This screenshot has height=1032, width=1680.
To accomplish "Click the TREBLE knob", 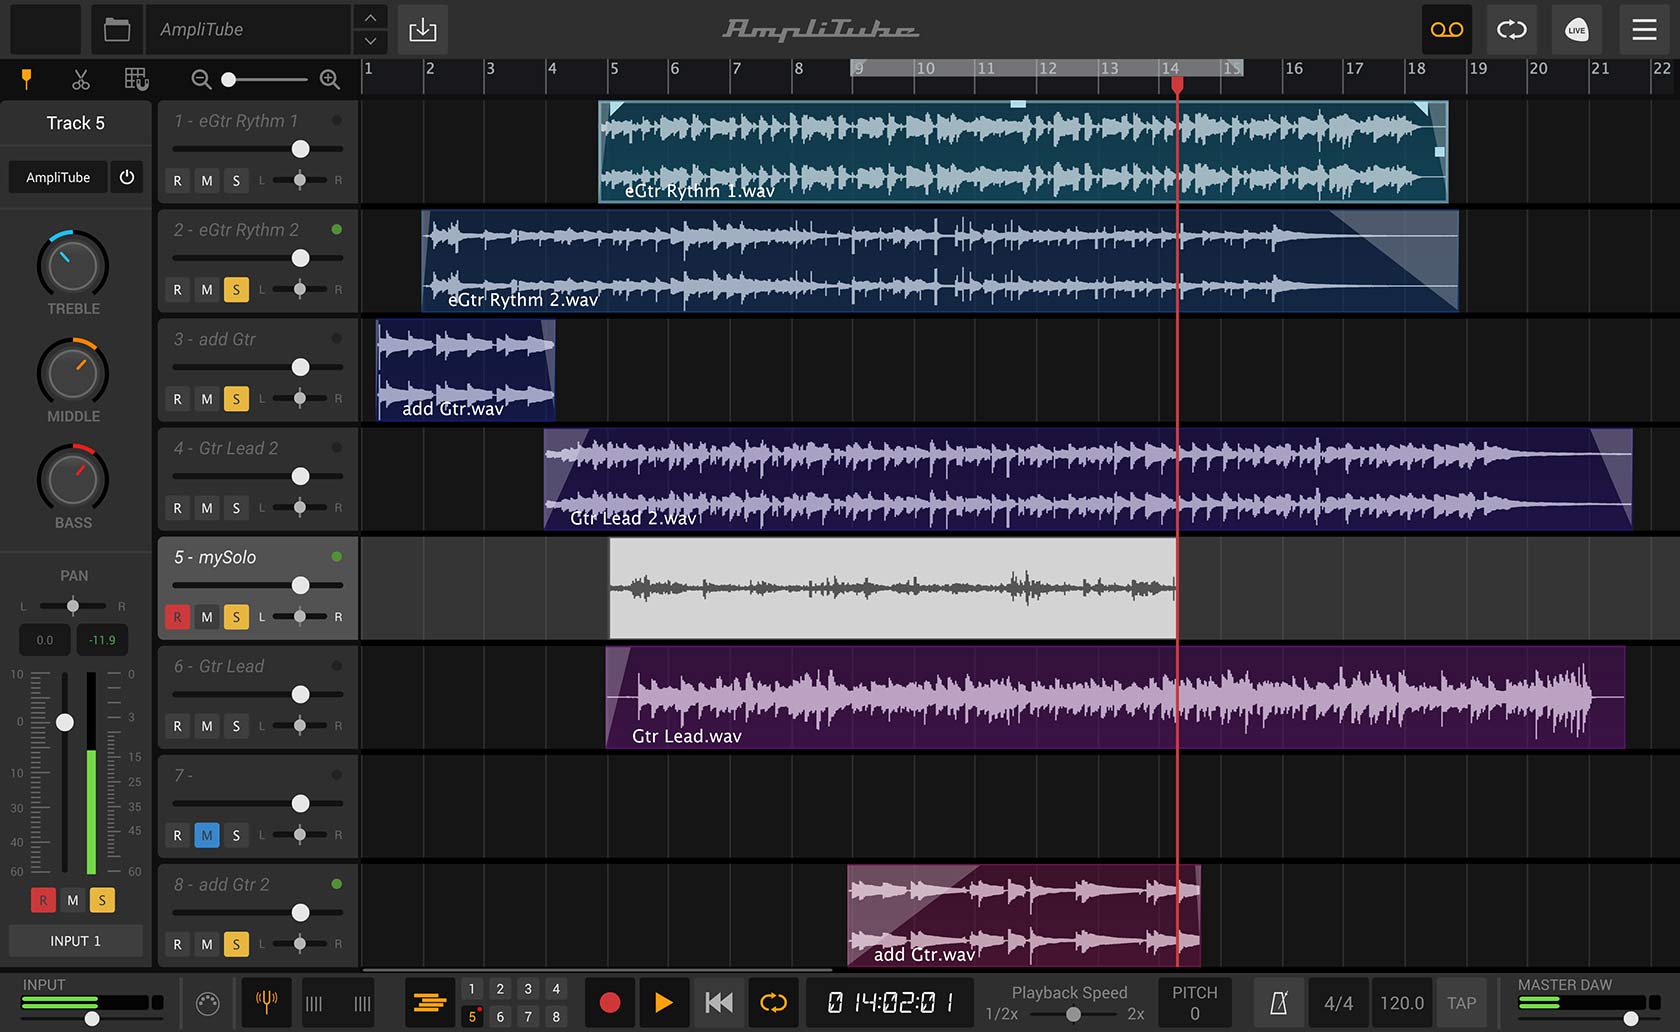I will click(x=73, y=266).
